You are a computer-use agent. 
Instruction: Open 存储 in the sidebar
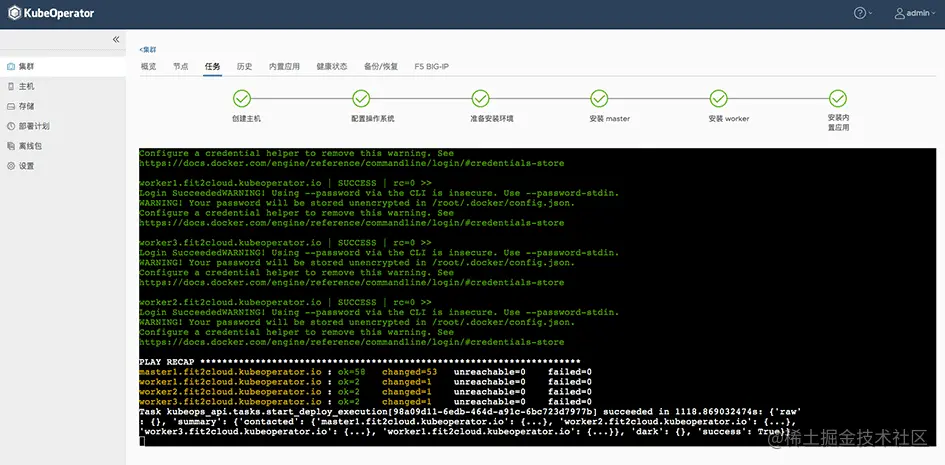point(63,106)
